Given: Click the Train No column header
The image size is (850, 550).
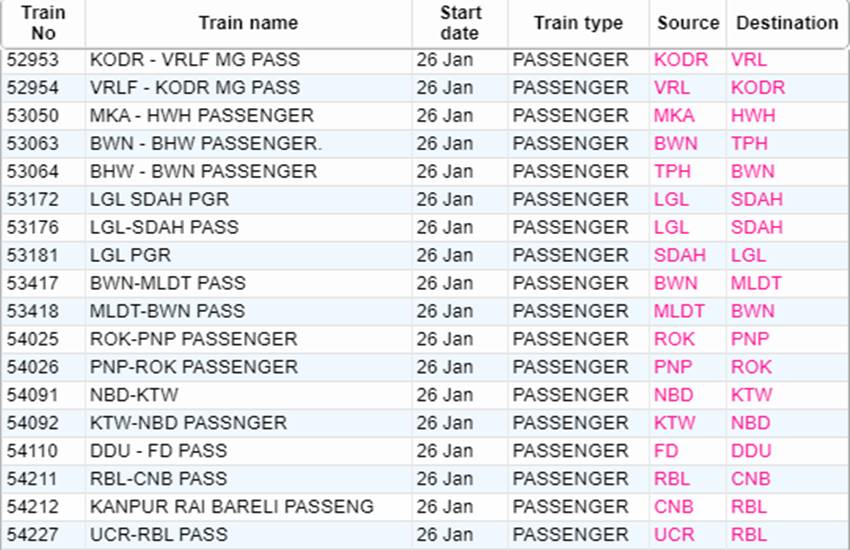Looking at the screenshot, I should [43, 23].
